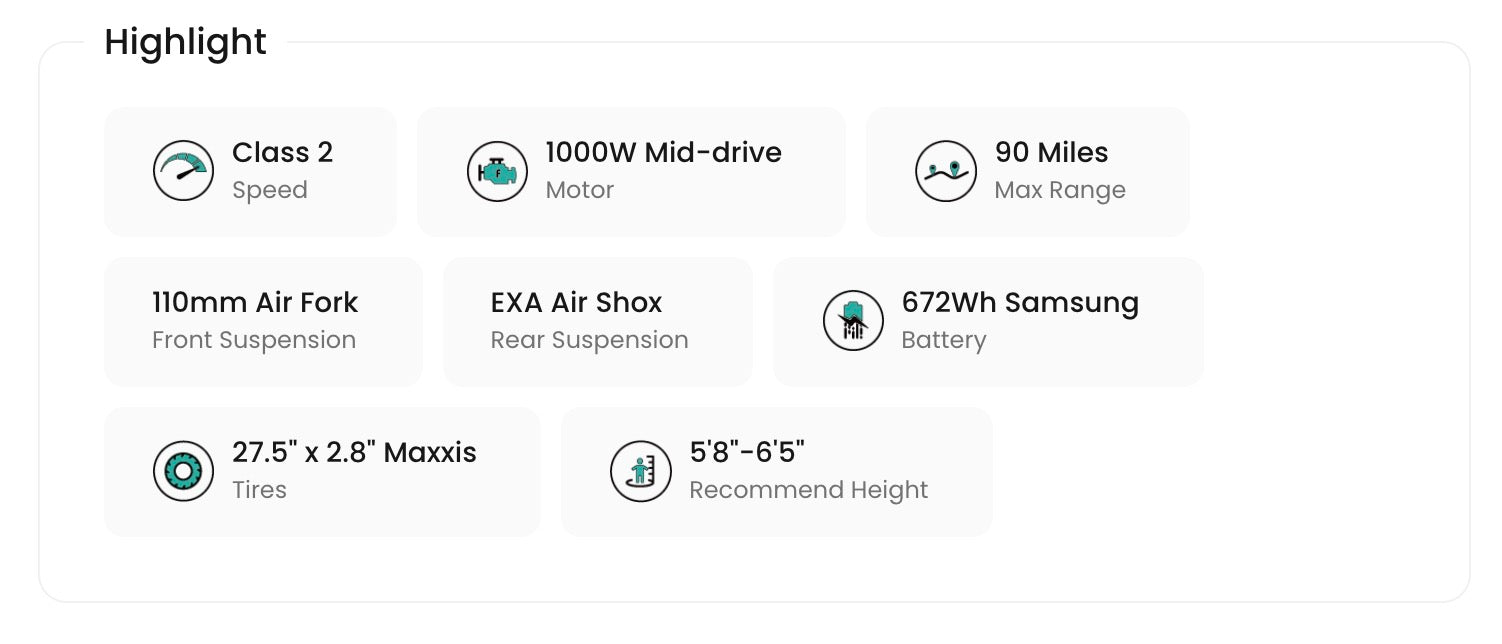Click the 672Wh Samsung title text
Screen dimensions: 1502x644
[x=1020, y=303]
